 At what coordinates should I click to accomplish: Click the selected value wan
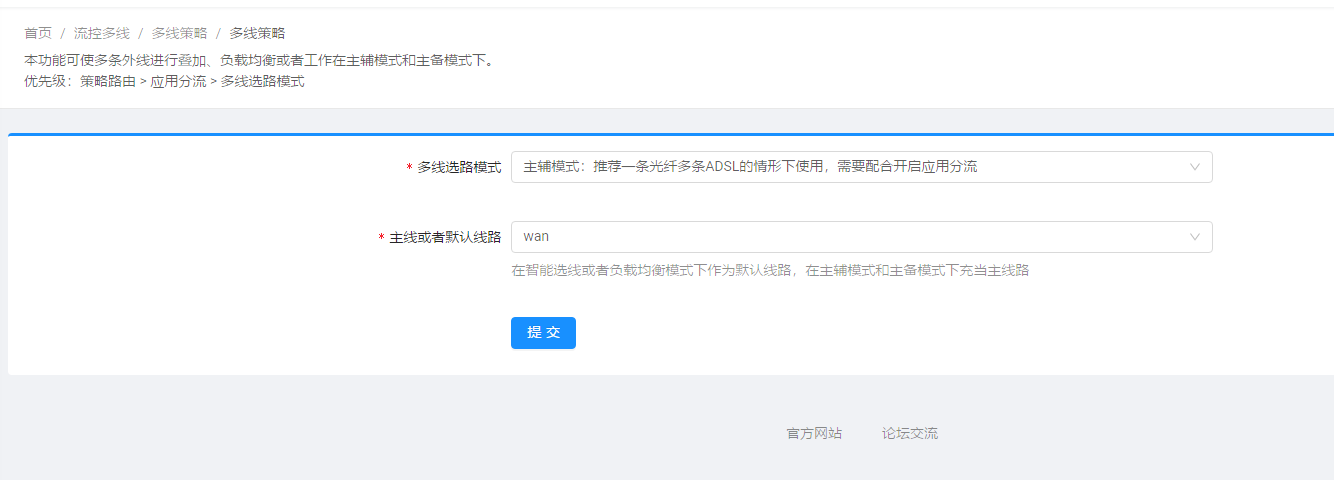[x=536, y=237]
